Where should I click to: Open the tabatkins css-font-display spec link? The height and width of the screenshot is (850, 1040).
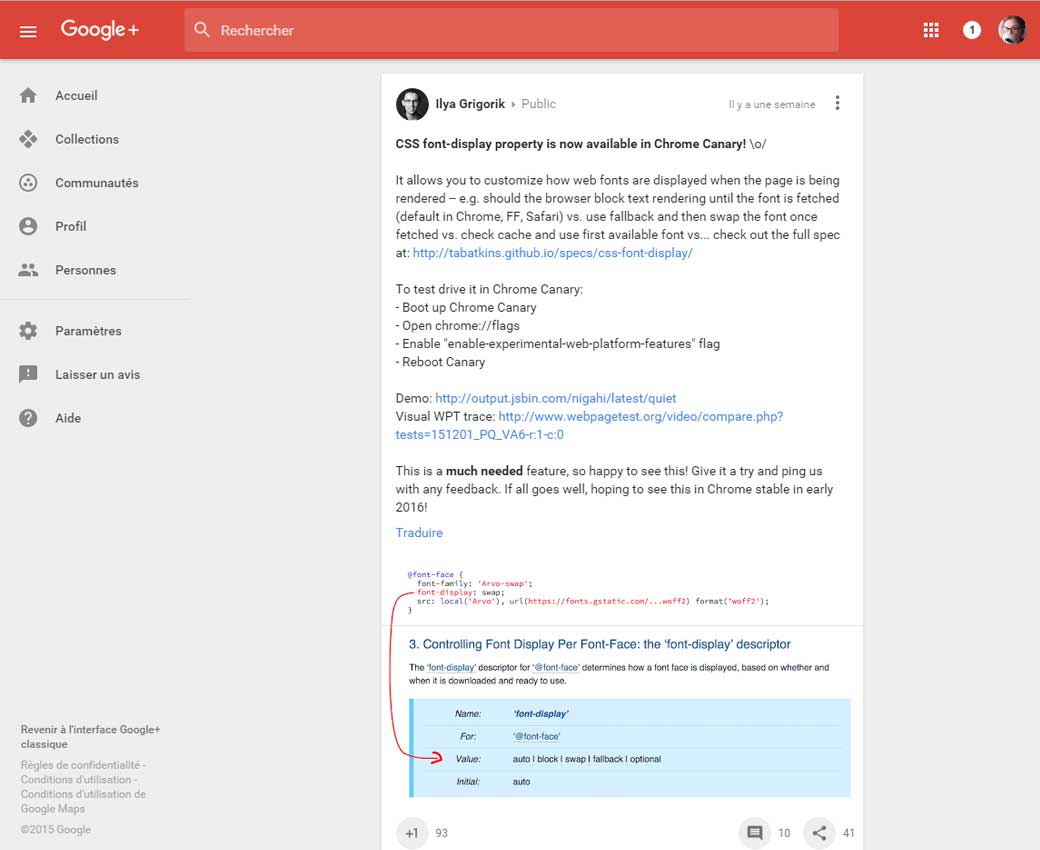552,253
